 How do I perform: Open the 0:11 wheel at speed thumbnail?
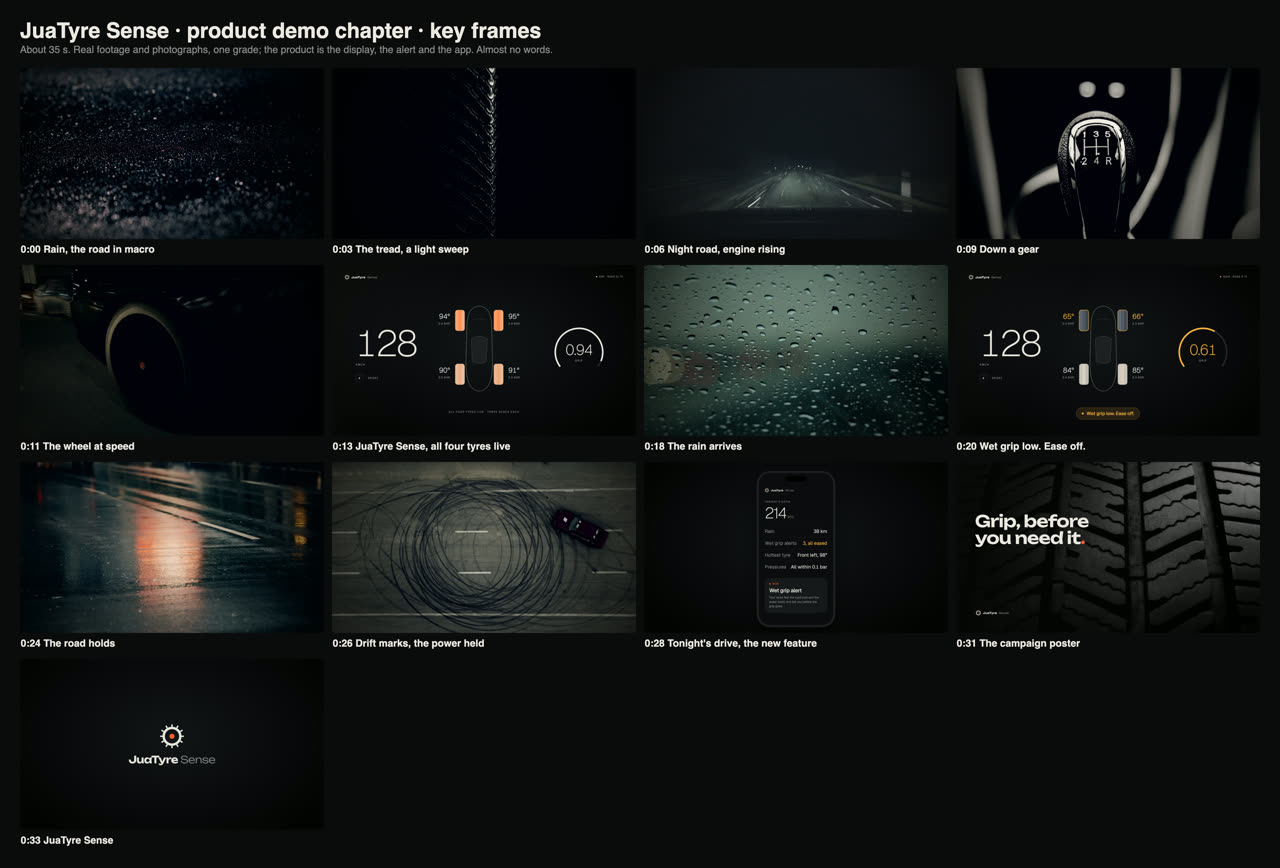(172, 350)
